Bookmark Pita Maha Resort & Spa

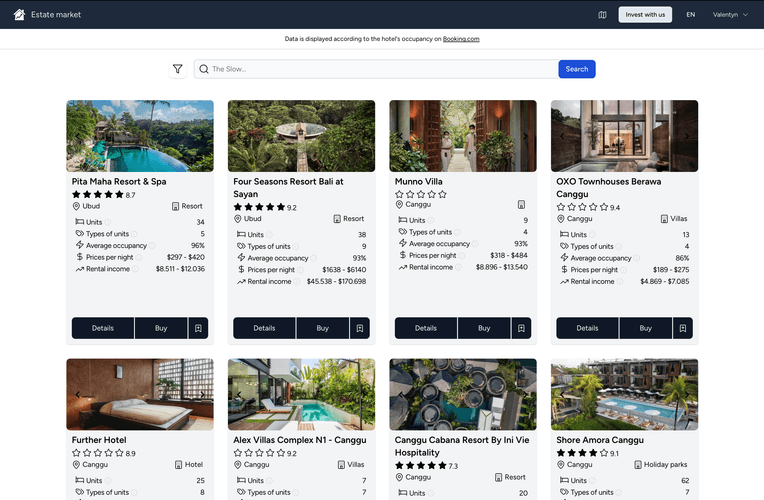[x=198, y=328]
